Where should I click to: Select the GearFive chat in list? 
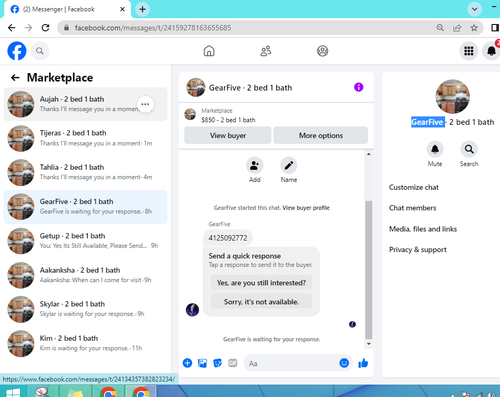pyautogui.click(x=85, y=207)
